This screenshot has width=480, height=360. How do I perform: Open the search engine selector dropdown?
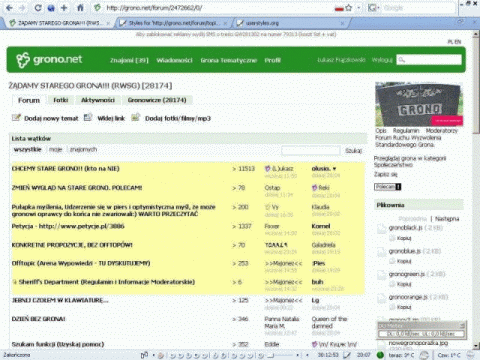tap(374, 8)
